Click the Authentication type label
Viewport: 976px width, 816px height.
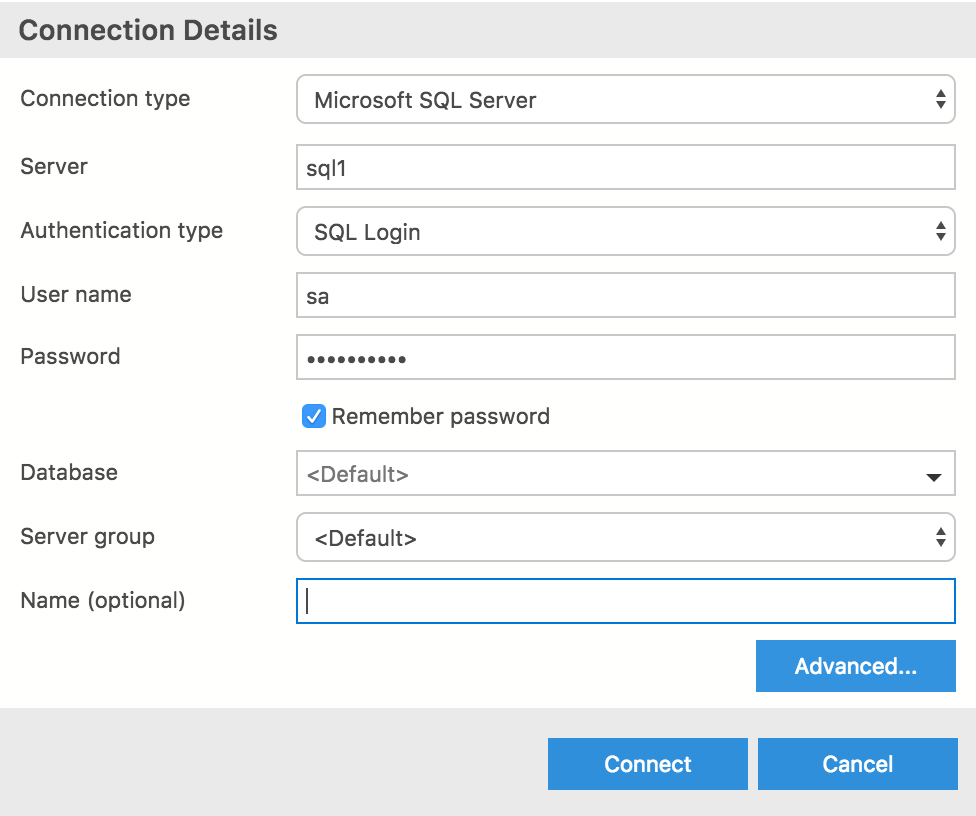[x=121, y=231]
